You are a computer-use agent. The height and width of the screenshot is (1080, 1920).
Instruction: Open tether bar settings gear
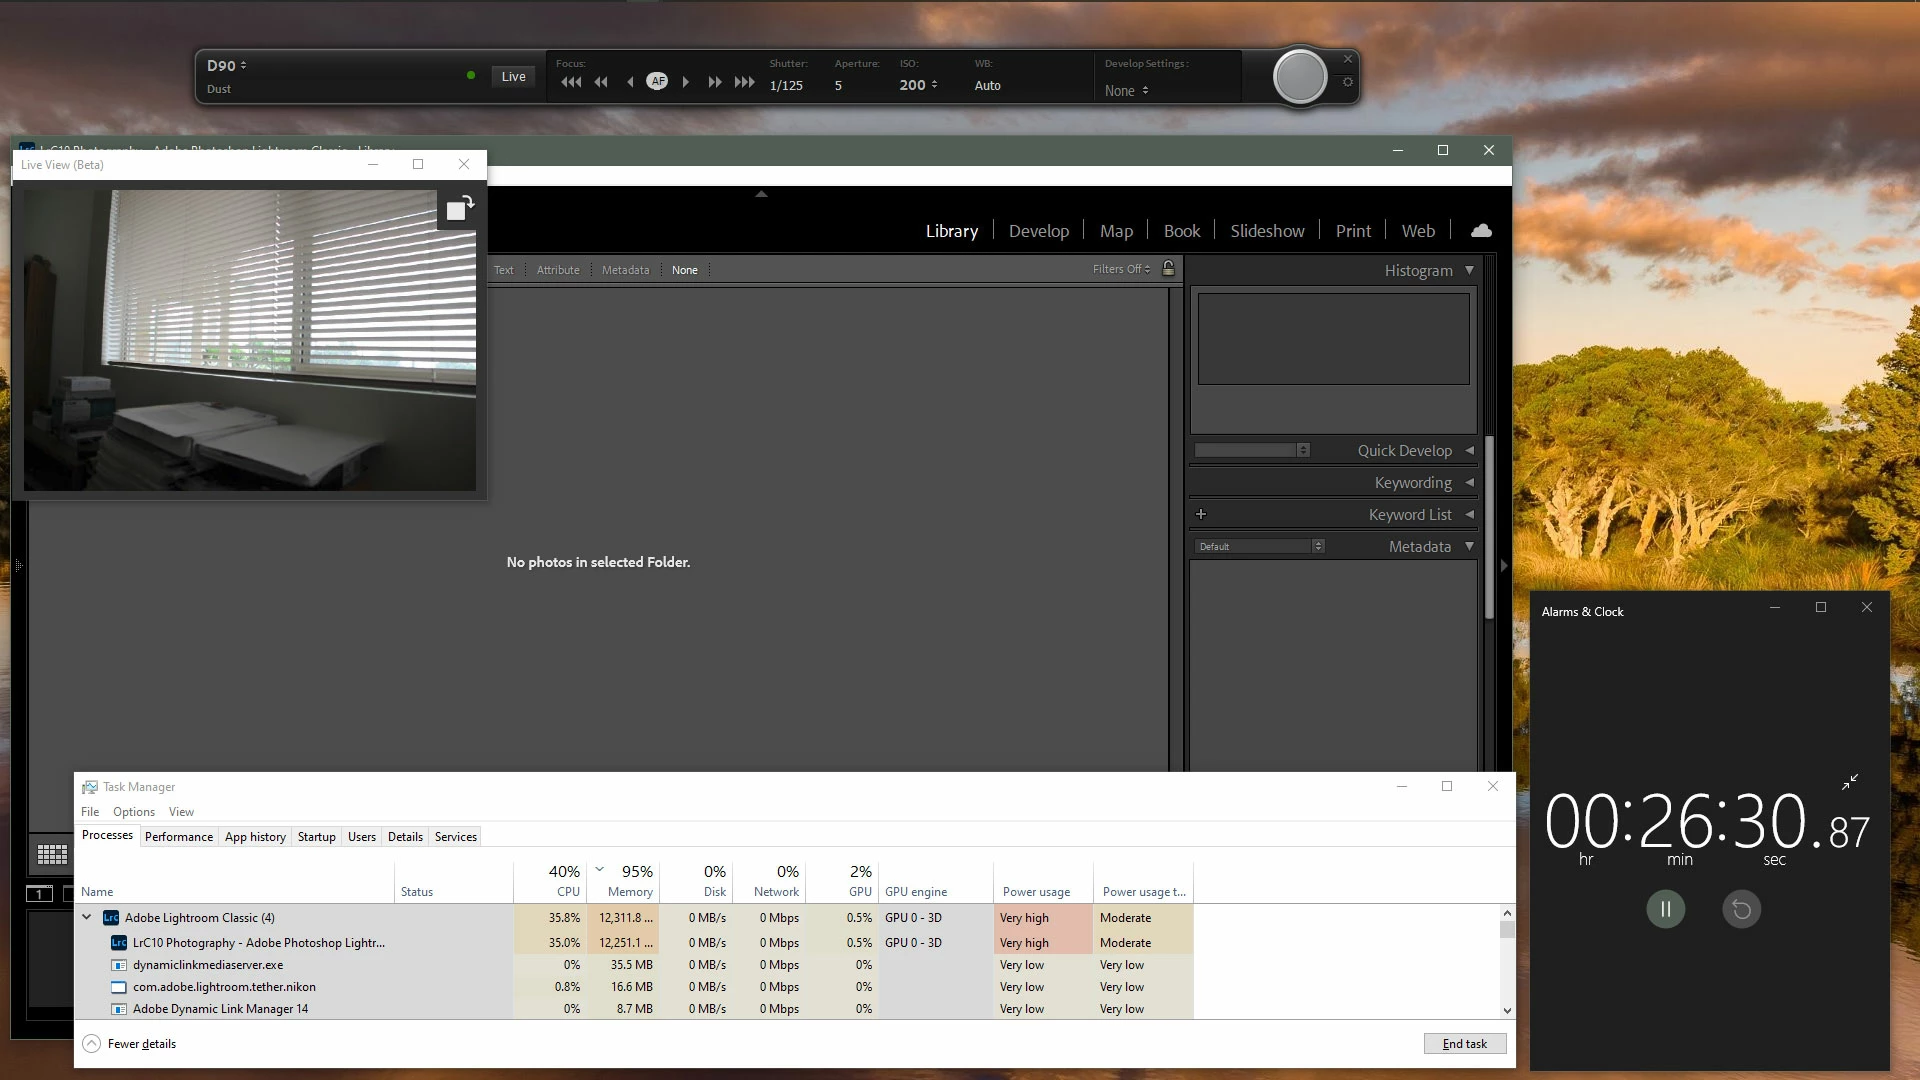coord(1348,82)
